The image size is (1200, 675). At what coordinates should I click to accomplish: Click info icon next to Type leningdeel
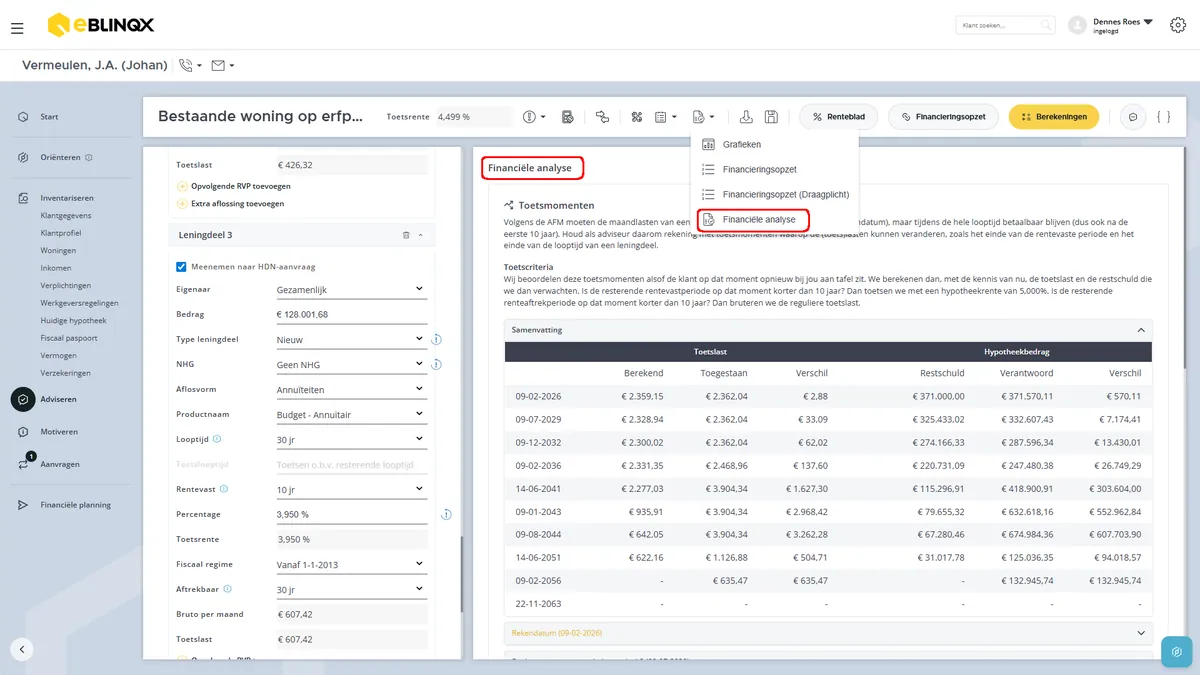437,340
